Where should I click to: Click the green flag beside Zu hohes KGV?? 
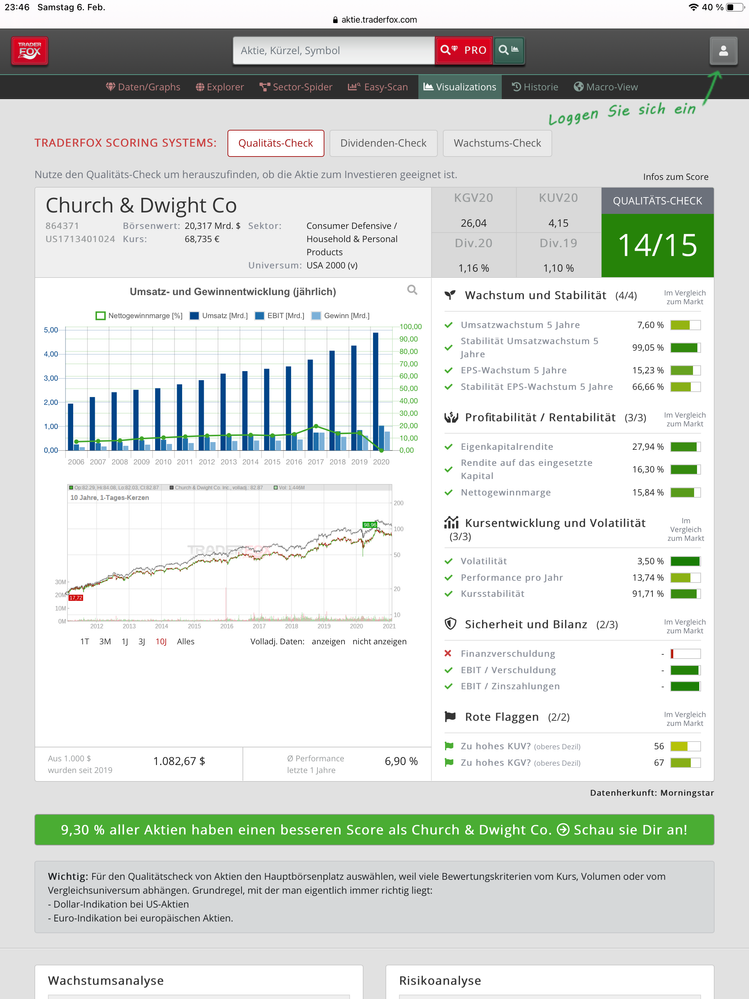448,763
